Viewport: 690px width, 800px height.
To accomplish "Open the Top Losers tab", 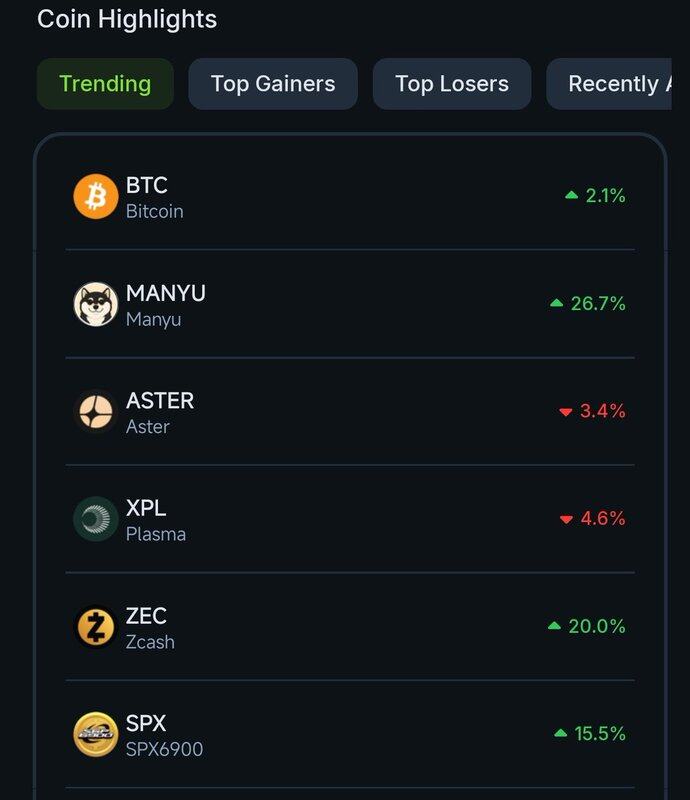I will click(x=452, y=84).
